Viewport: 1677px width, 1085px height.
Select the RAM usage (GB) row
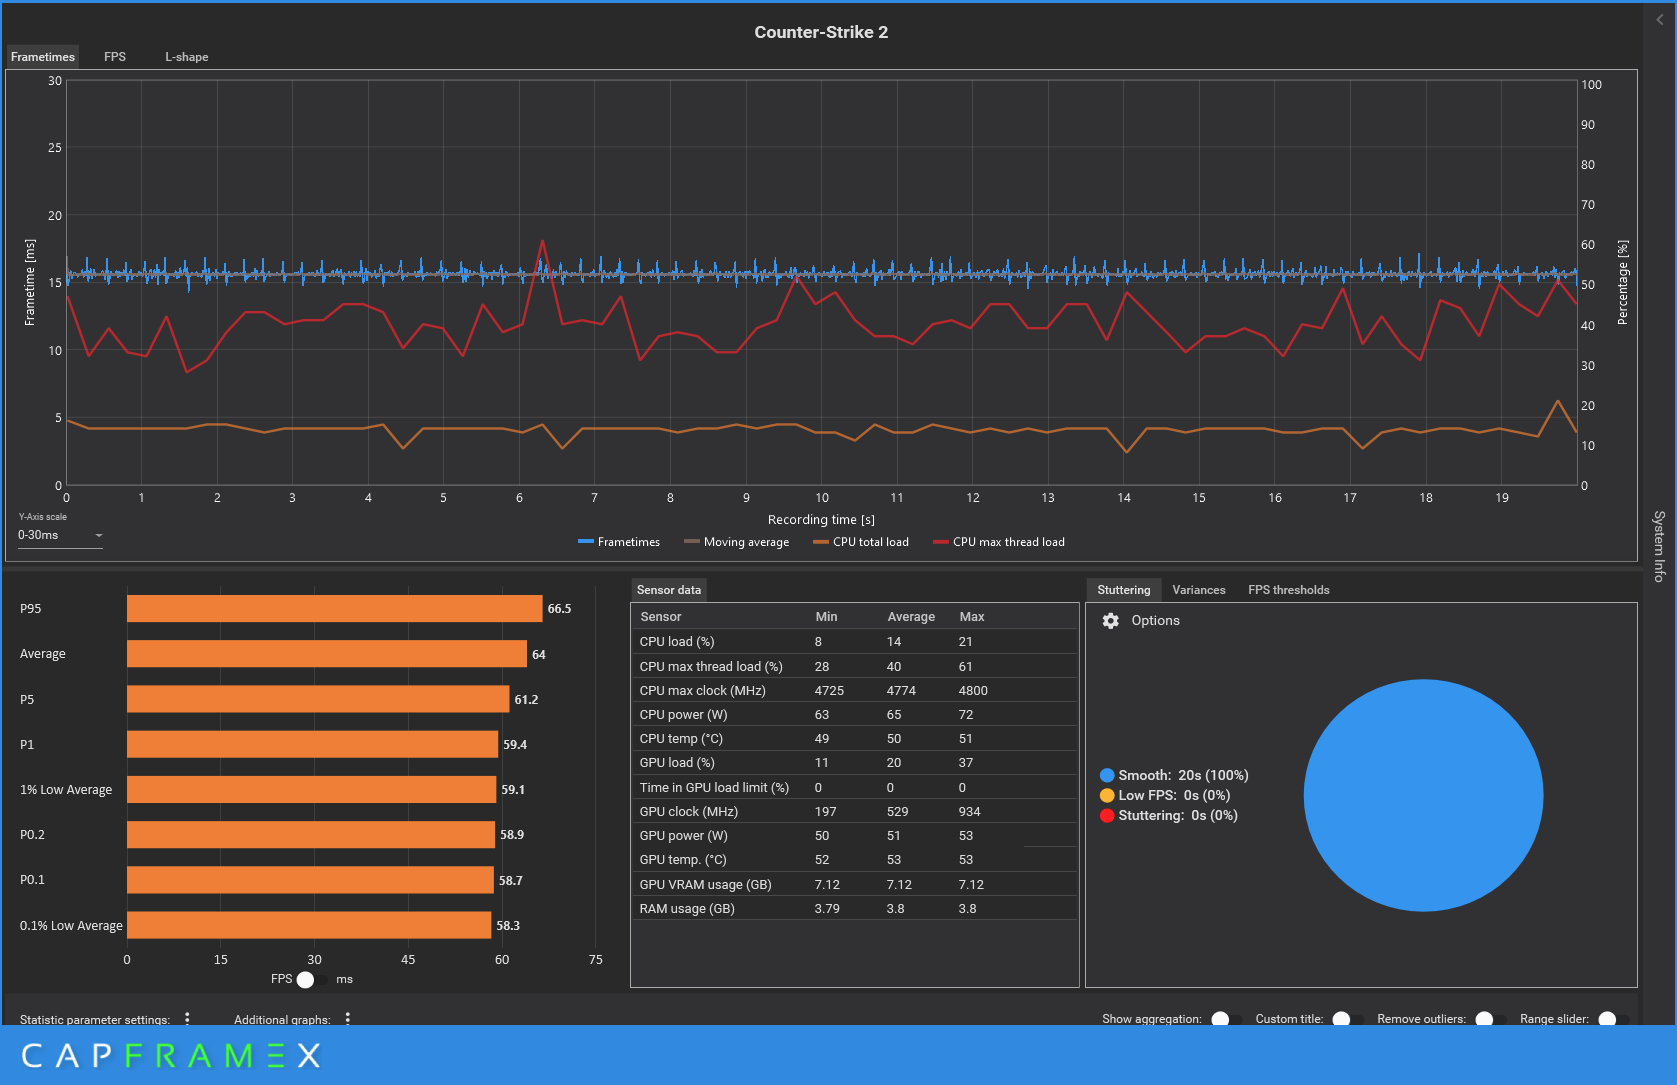click(x=855, y=908)
